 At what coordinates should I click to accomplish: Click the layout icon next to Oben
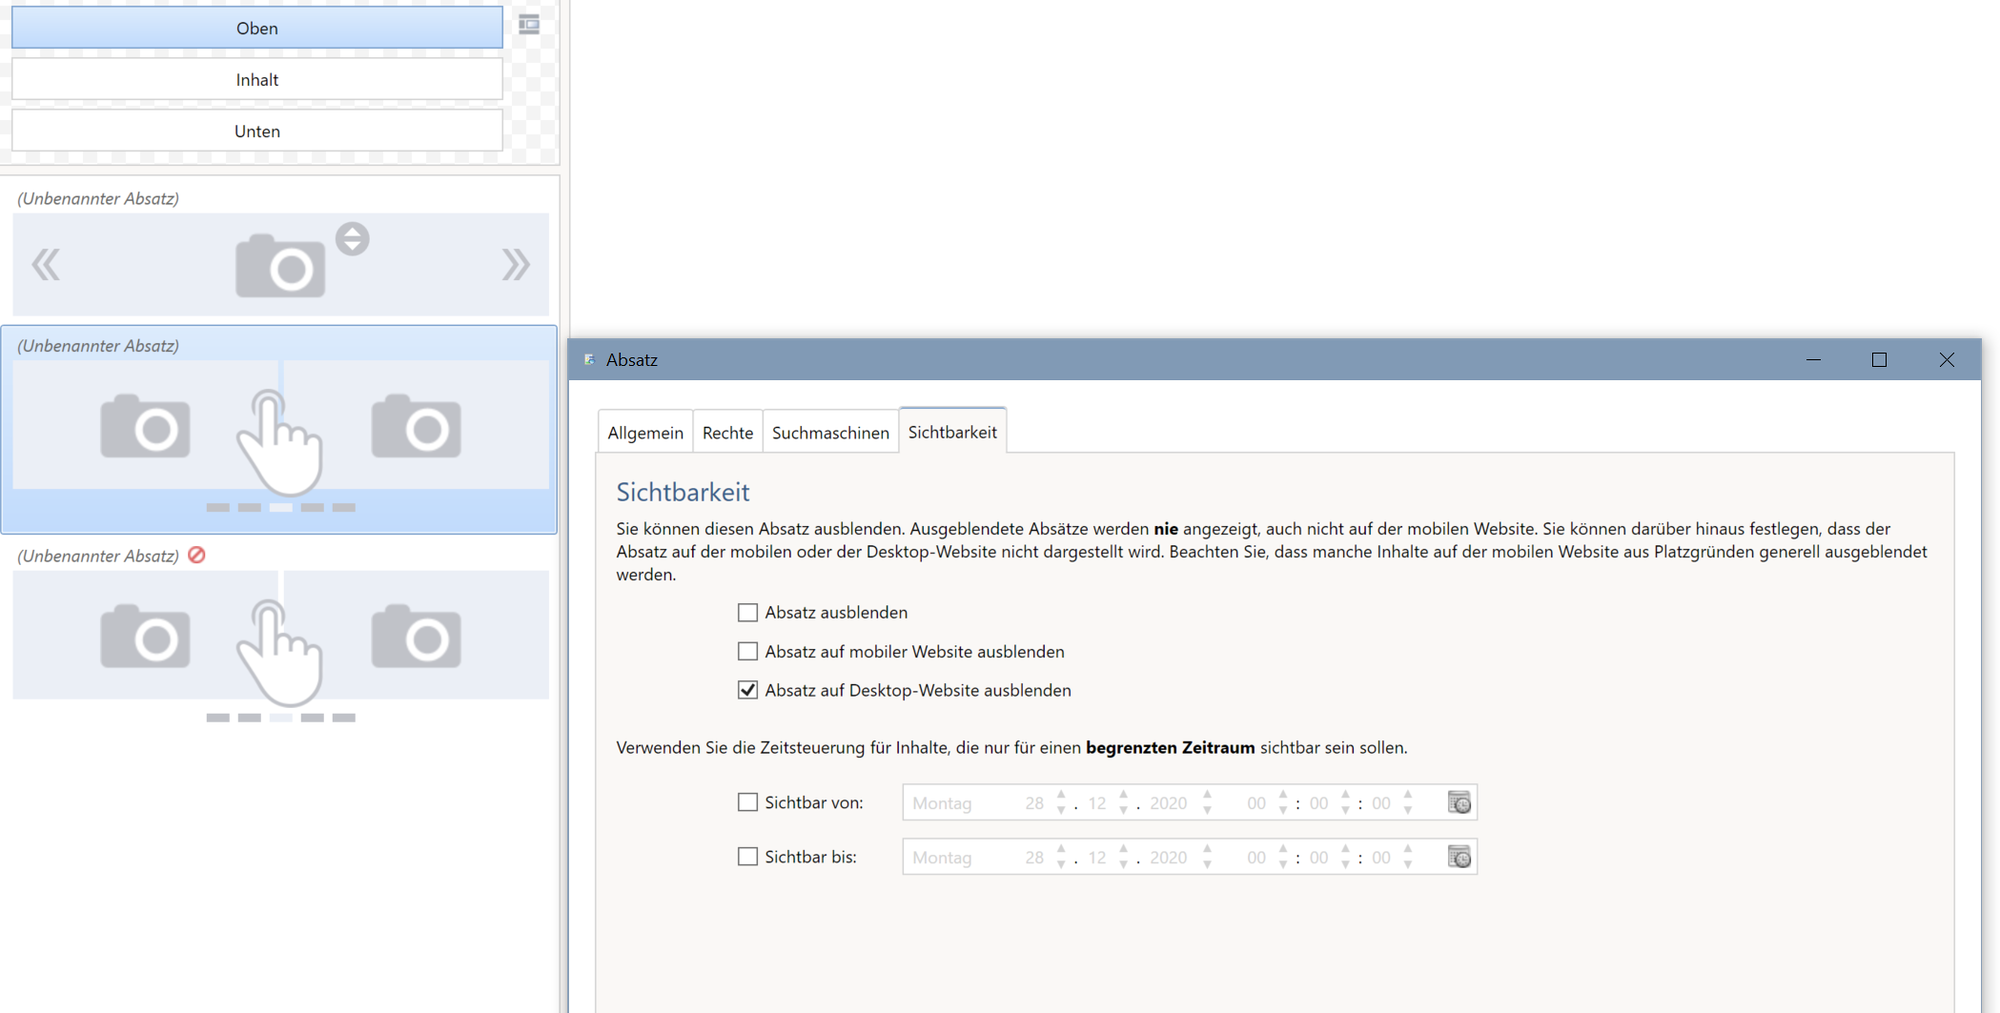click(529, 25)
